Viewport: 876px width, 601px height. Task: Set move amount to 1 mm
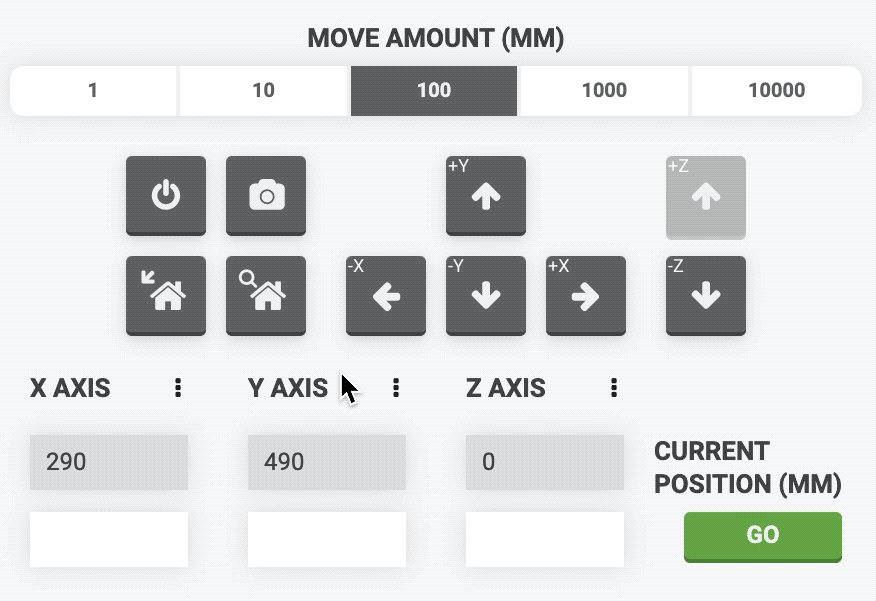pos(93,91)
